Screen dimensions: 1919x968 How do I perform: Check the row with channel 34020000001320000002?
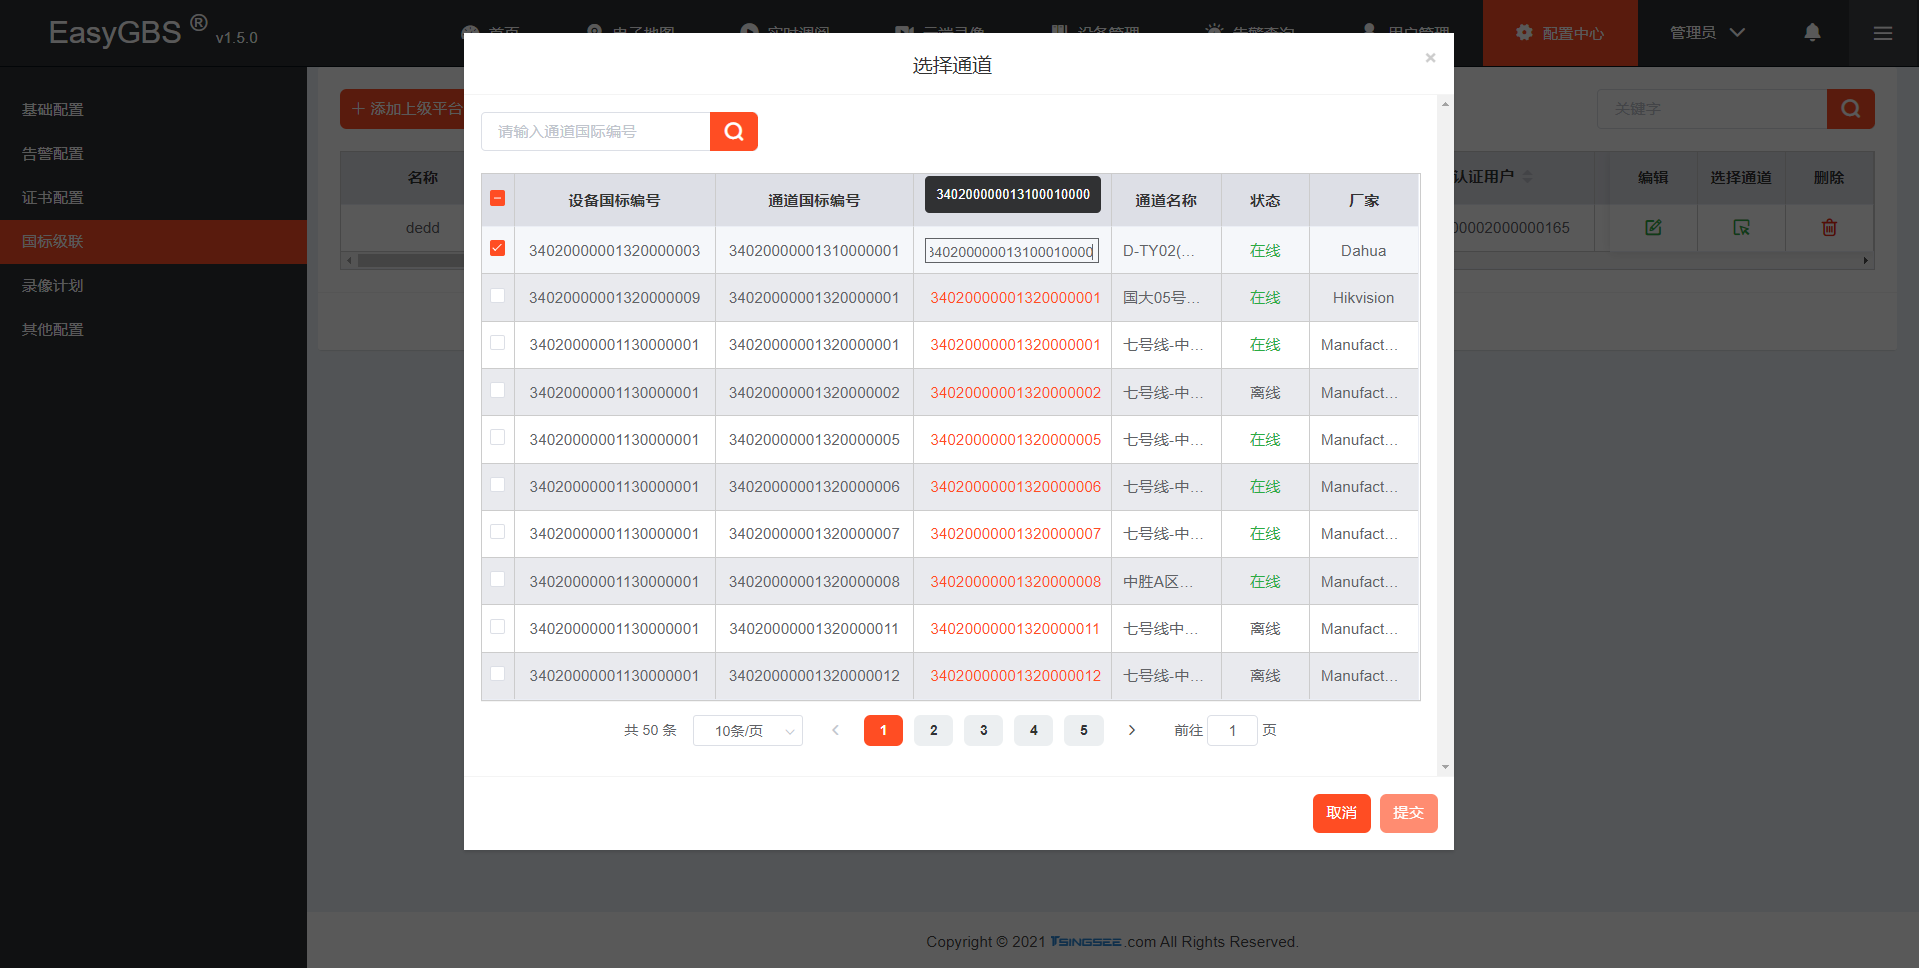point(498,391)
